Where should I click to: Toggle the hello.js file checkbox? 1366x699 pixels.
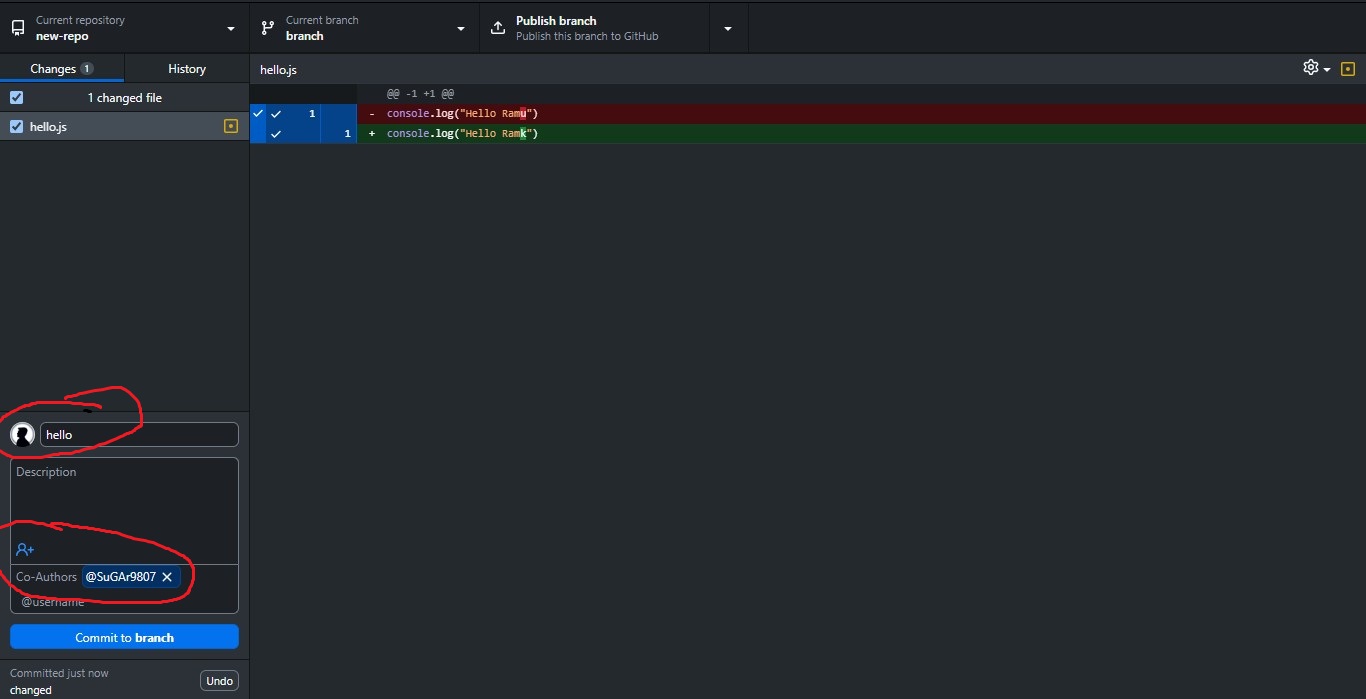click(x=16, y=127)
